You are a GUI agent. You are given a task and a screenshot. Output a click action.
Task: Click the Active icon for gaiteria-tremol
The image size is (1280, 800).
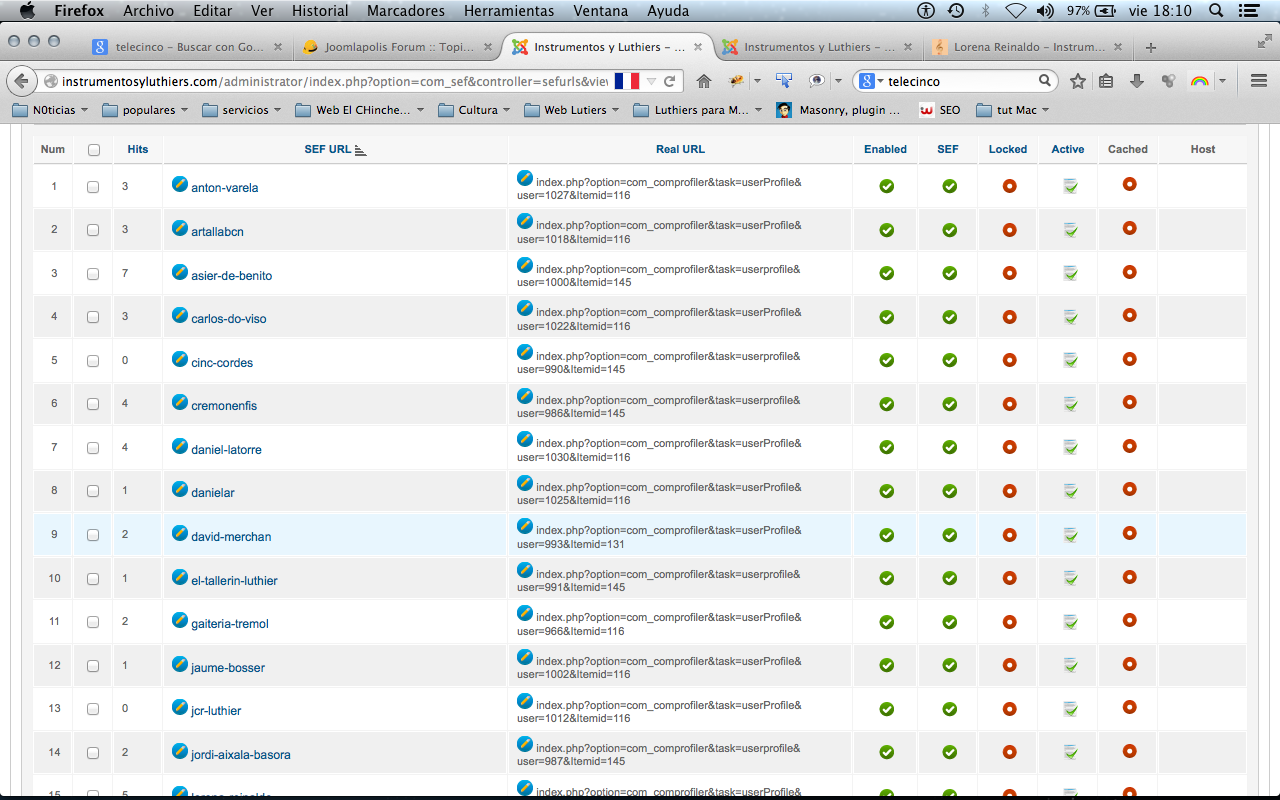pos(1070,622)
